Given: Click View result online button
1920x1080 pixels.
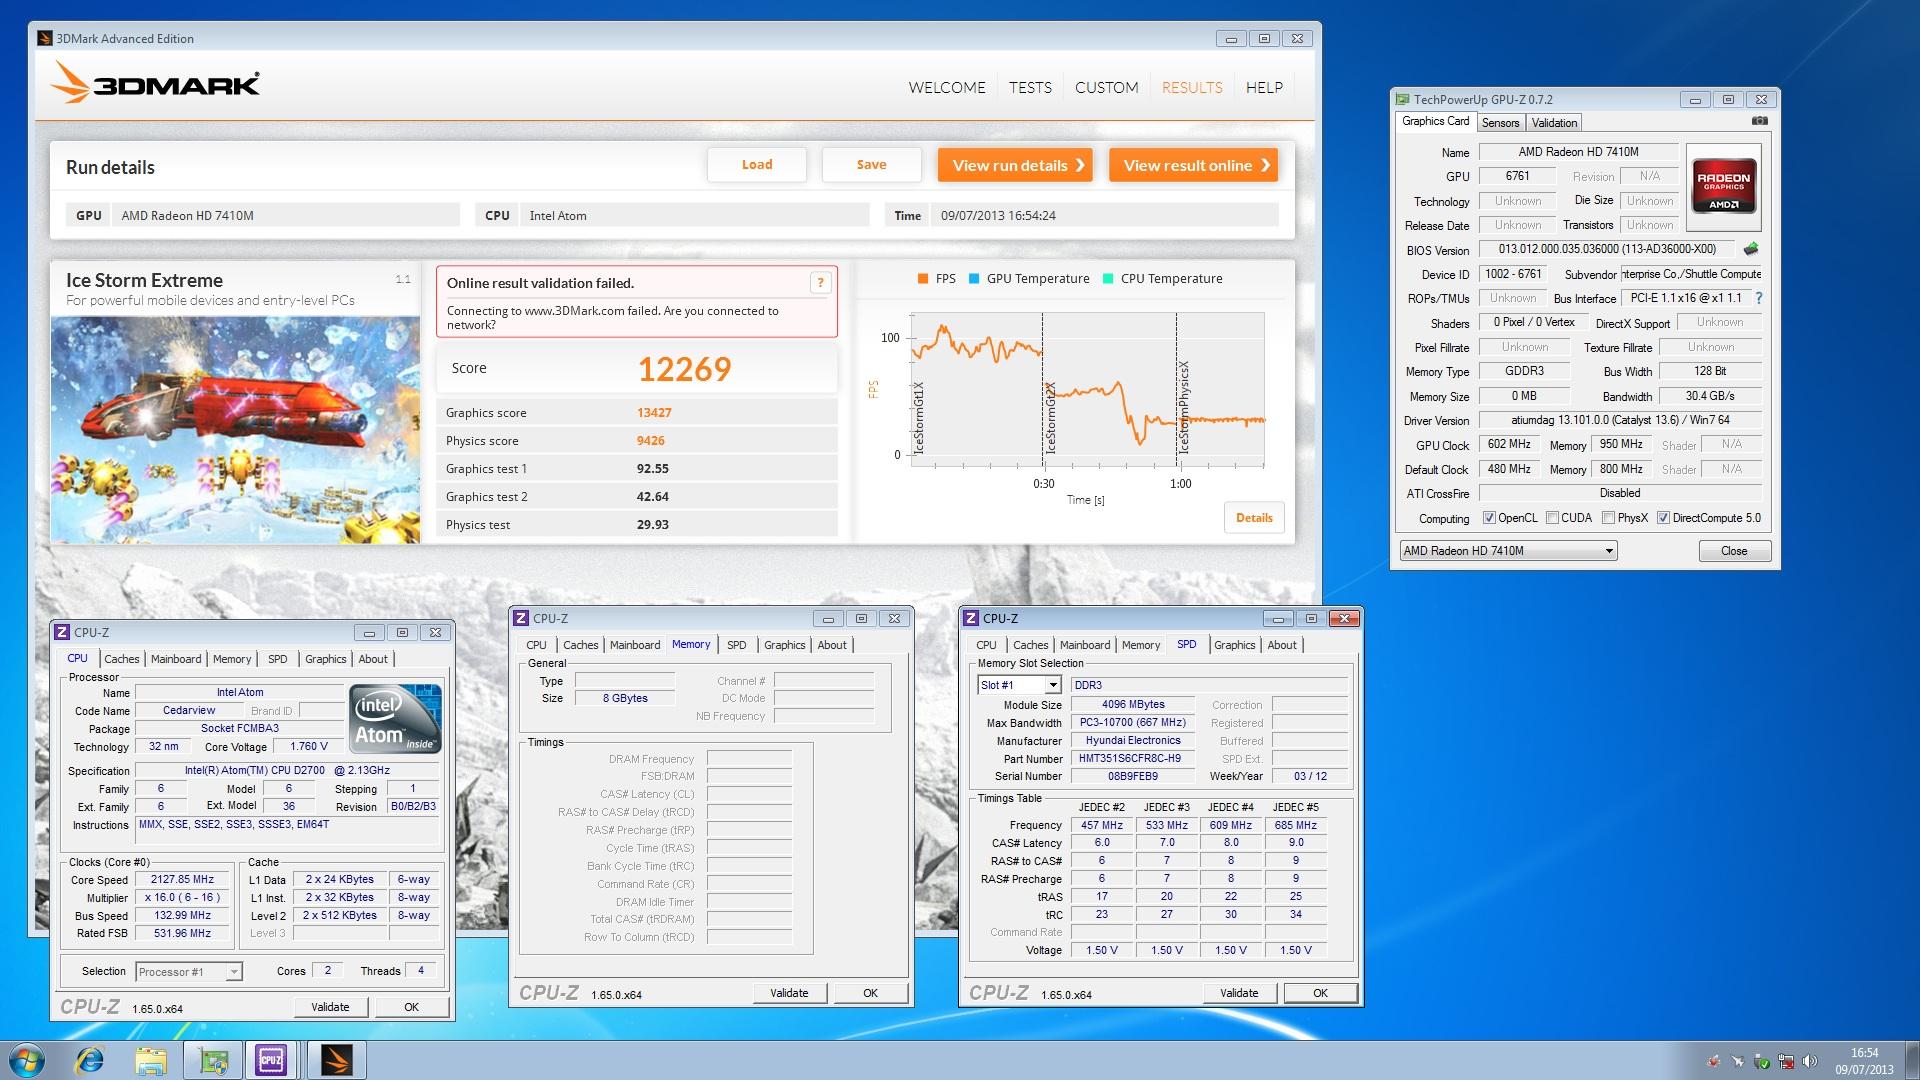Looking at the screenshot, I should tap(1194, 165).
